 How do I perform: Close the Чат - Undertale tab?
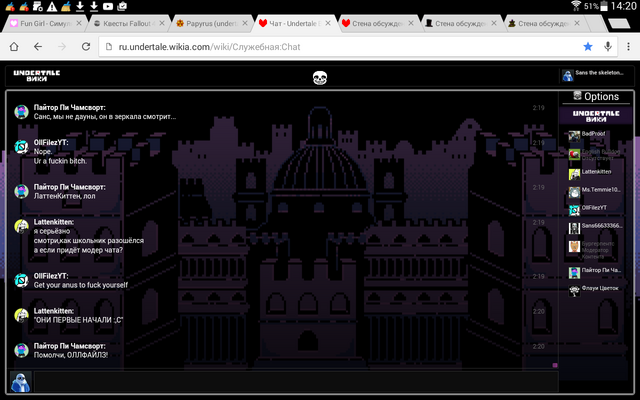click(328, 23)
